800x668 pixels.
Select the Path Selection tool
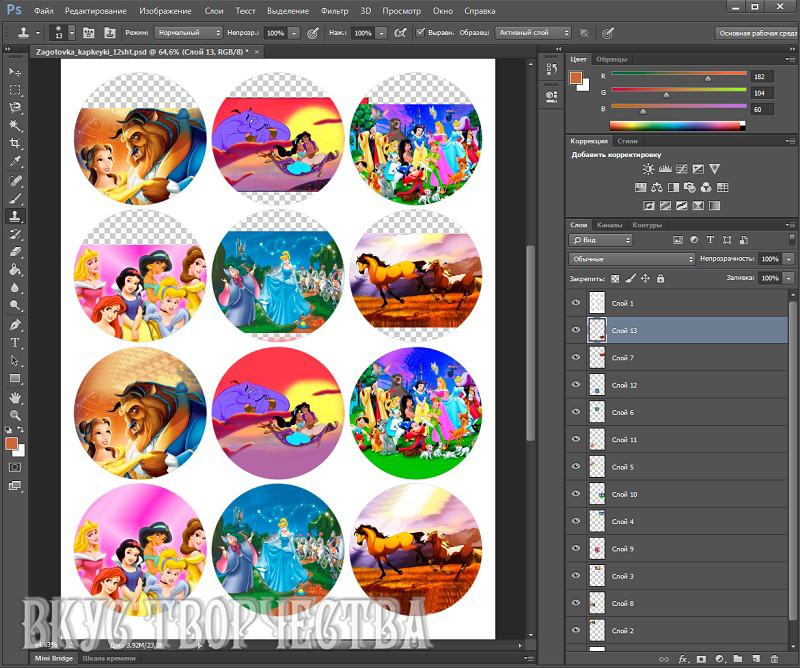(x=15, y=360)
